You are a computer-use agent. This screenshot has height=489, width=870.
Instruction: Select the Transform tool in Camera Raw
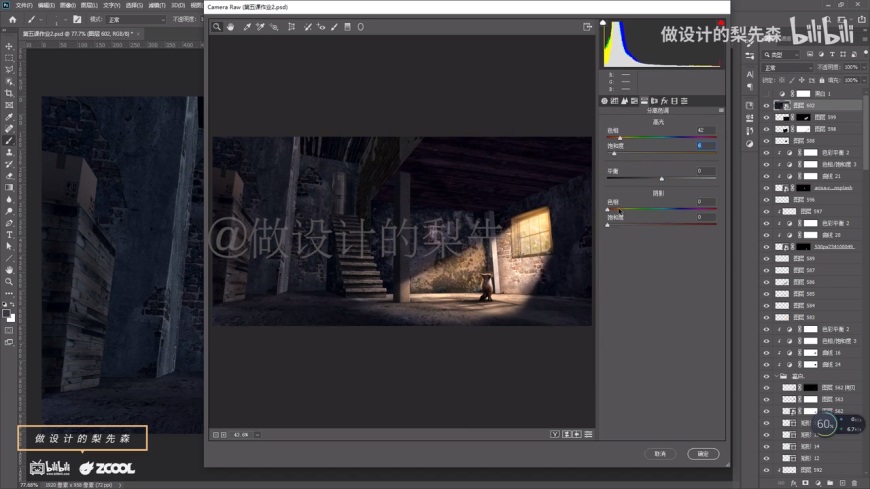[x=291, y=27]
